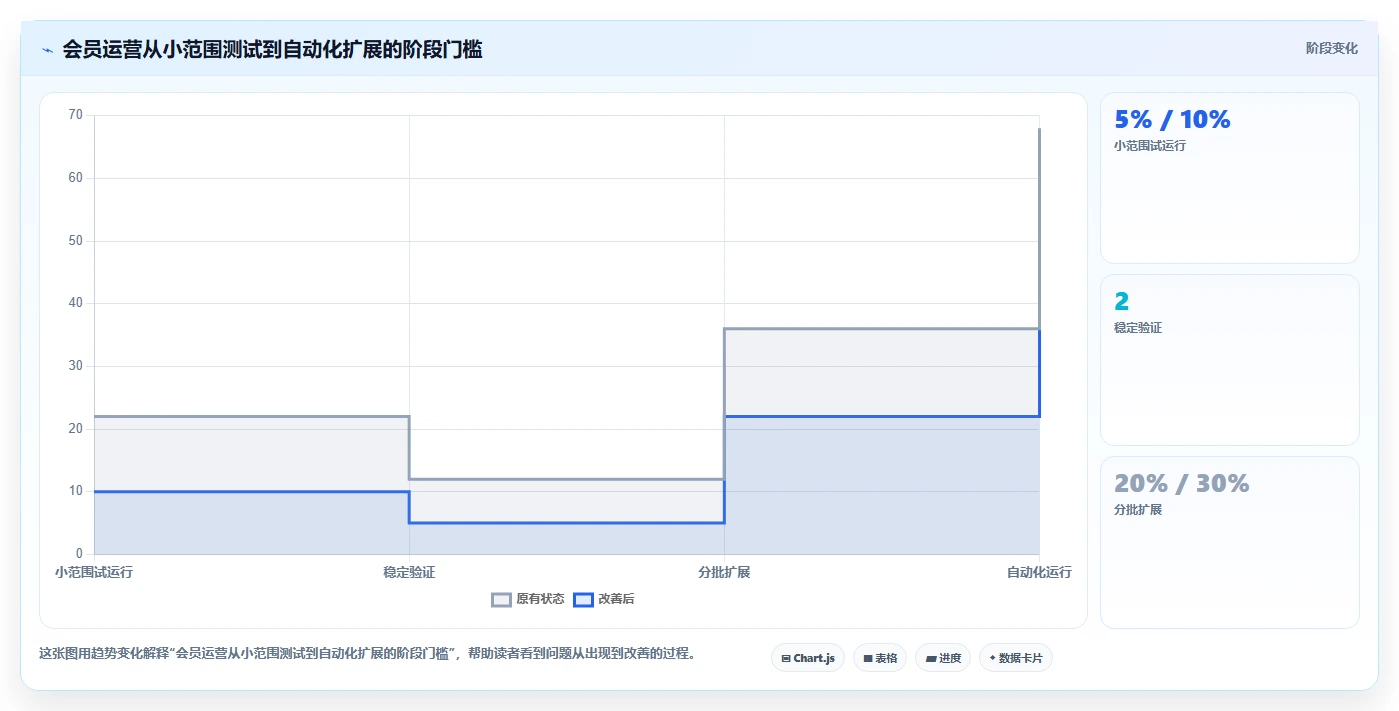Click the 60 y-axis tick label
This screenshot has width=1399, height=711.
point(76,178)
